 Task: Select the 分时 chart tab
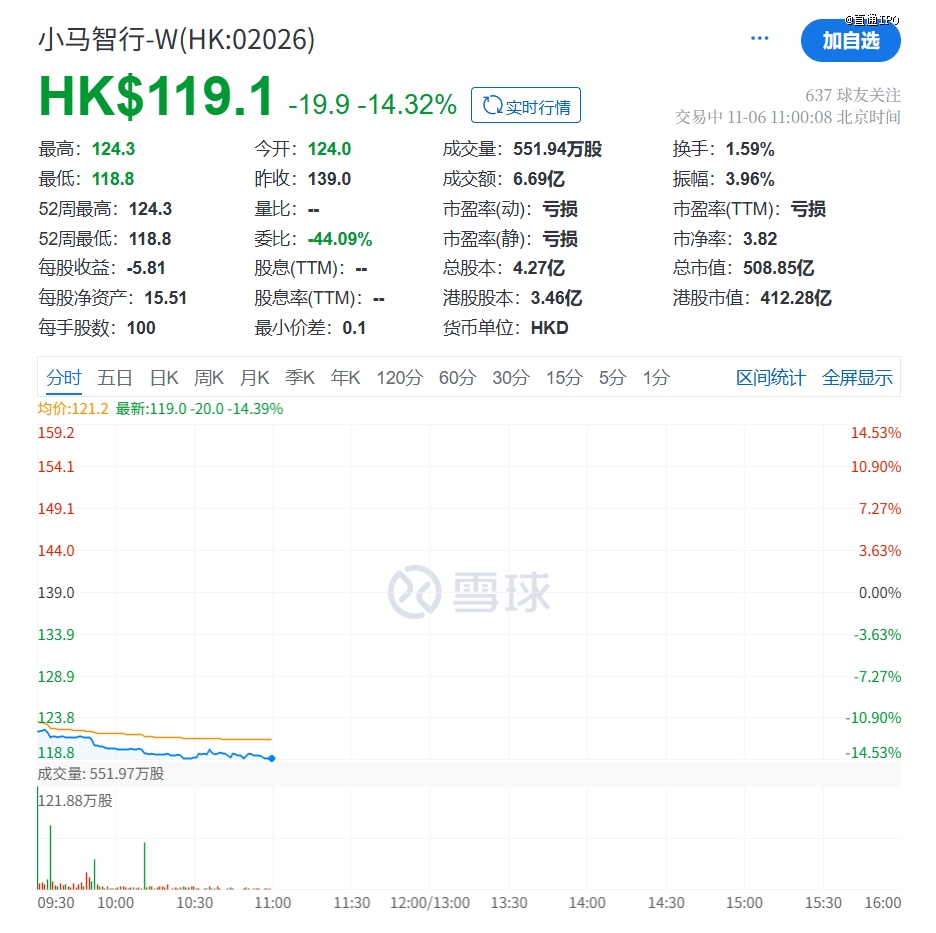64,378
